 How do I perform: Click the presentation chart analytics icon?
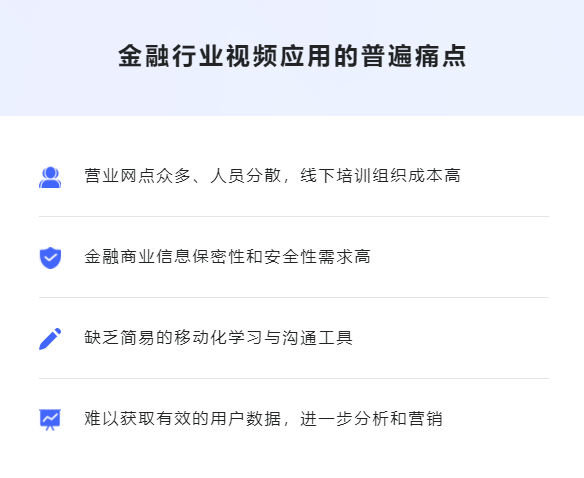[50, 420]
